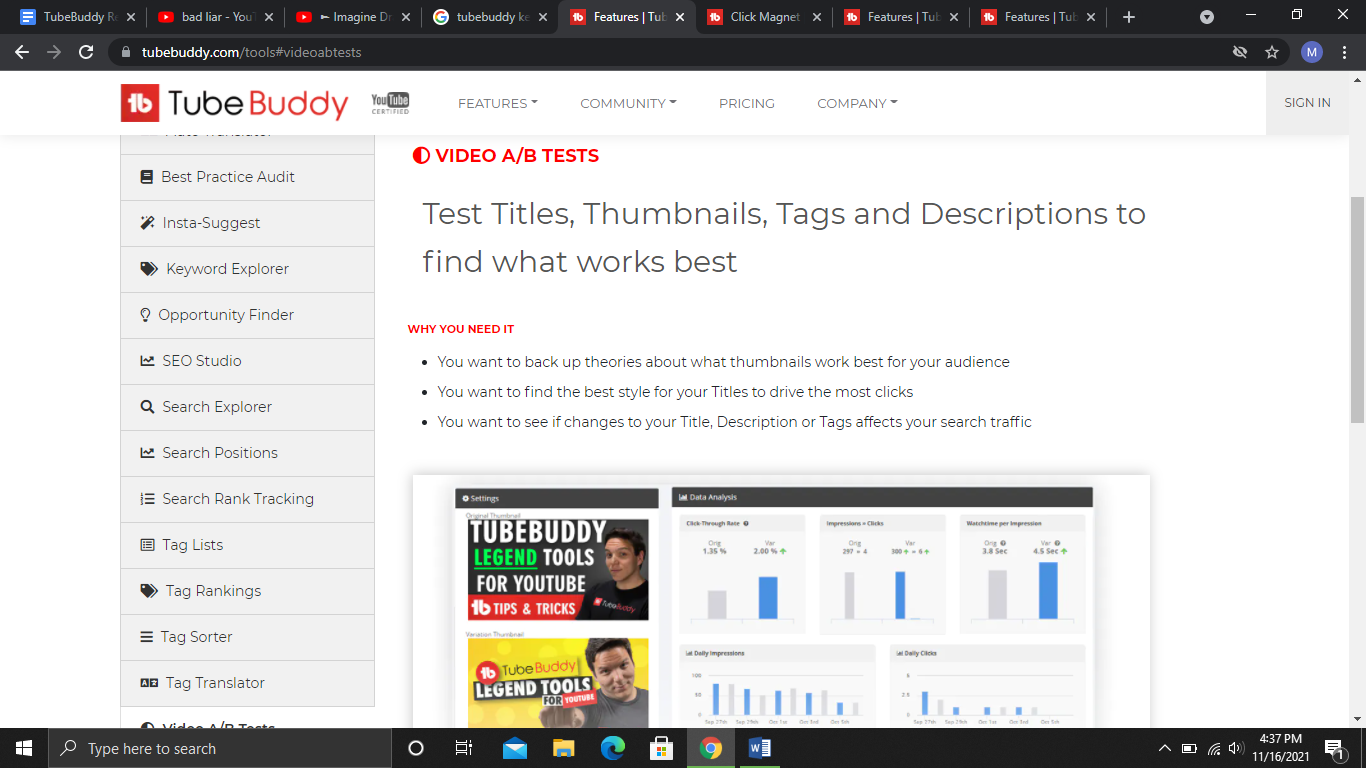Switch to the Imagine Dr... YouTube tab
Screen dimensions: 1366x768
[352, 17]
